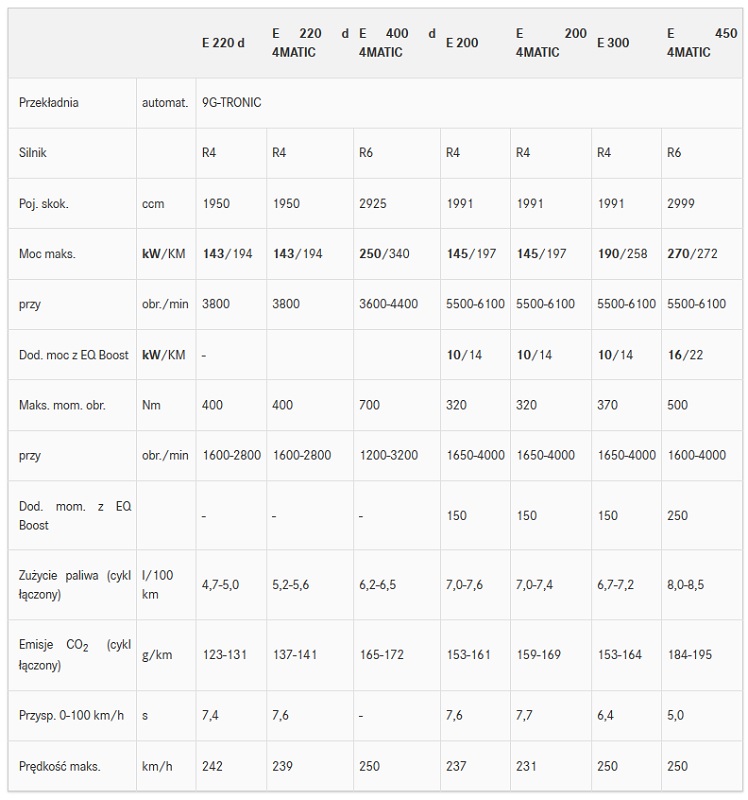The width and height of the screenshot is (748, 800).
Task: Click the Silnik row label
Action: coord(33,153)
